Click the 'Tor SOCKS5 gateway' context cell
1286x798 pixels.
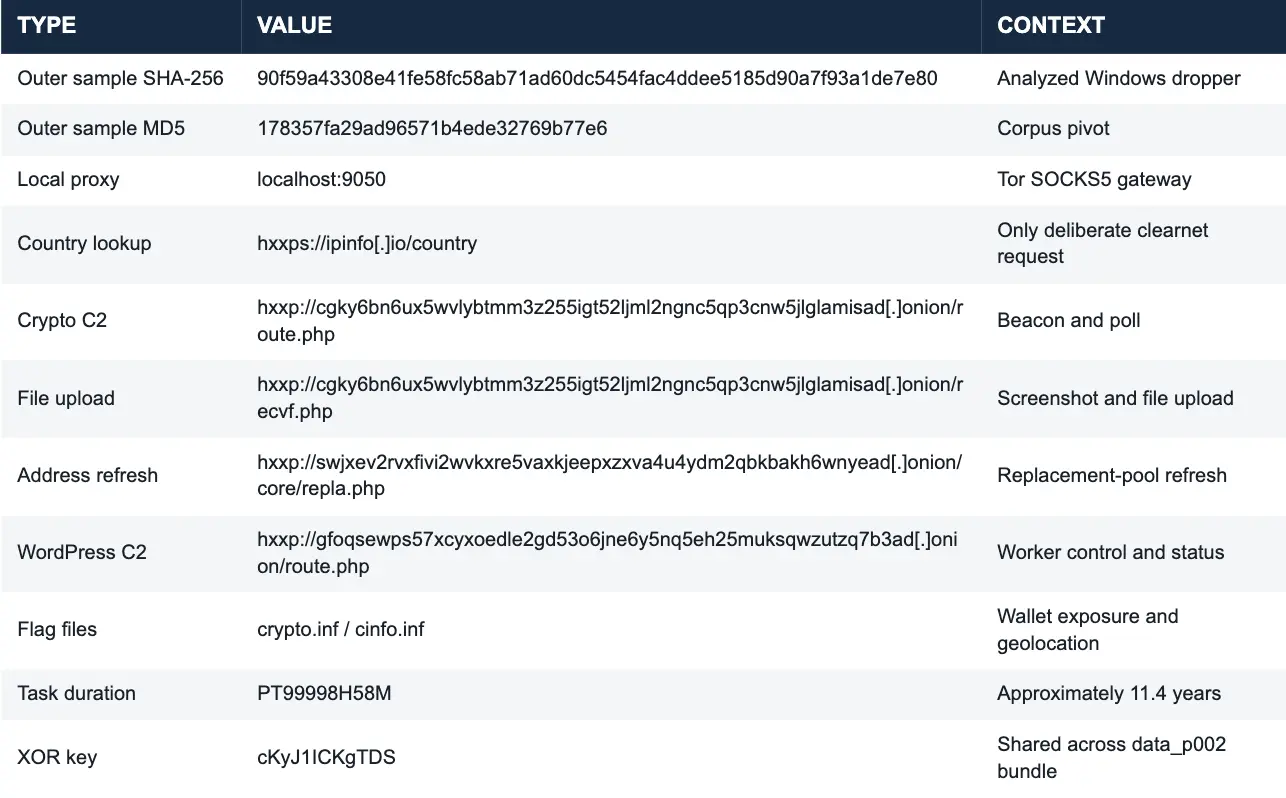1094,179
